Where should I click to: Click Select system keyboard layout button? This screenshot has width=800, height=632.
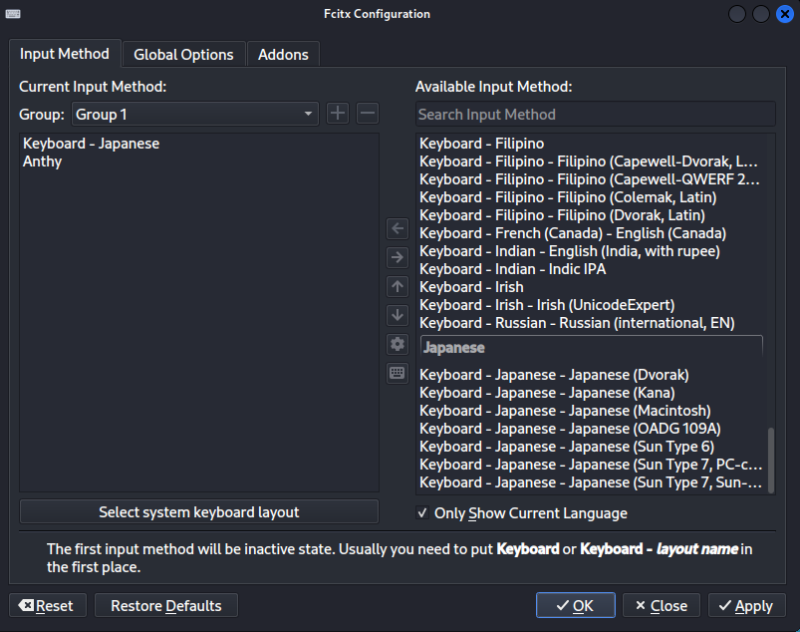point(199,512)
